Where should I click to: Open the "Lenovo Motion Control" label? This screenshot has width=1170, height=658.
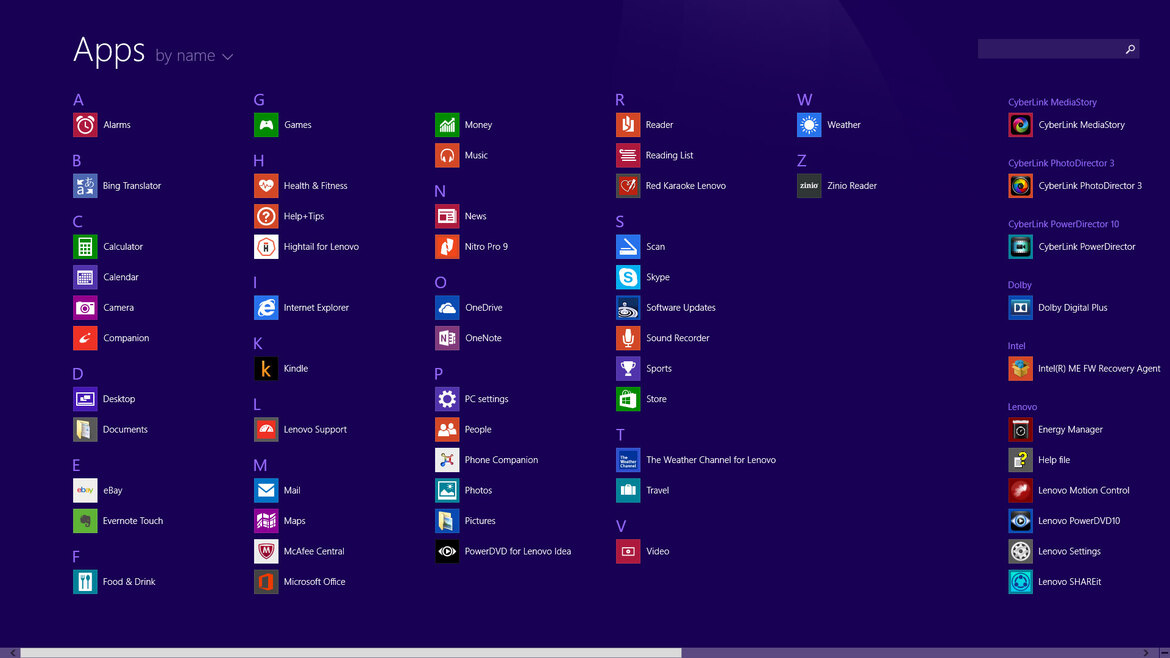coord(1083,490)
